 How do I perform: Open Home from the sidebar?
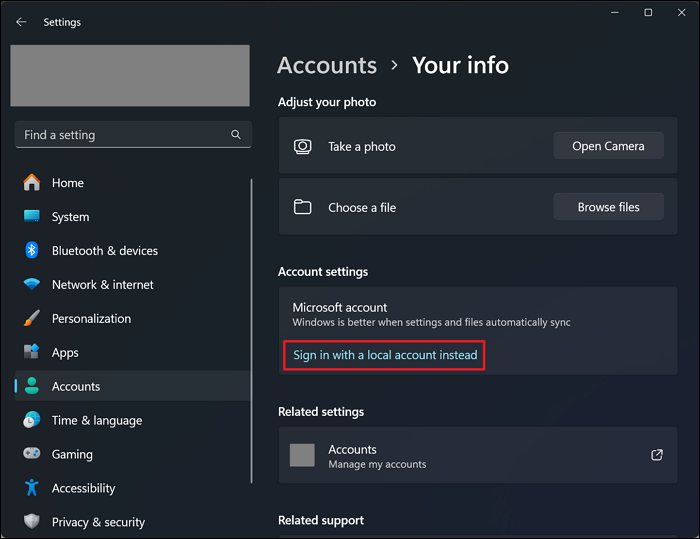68,183
